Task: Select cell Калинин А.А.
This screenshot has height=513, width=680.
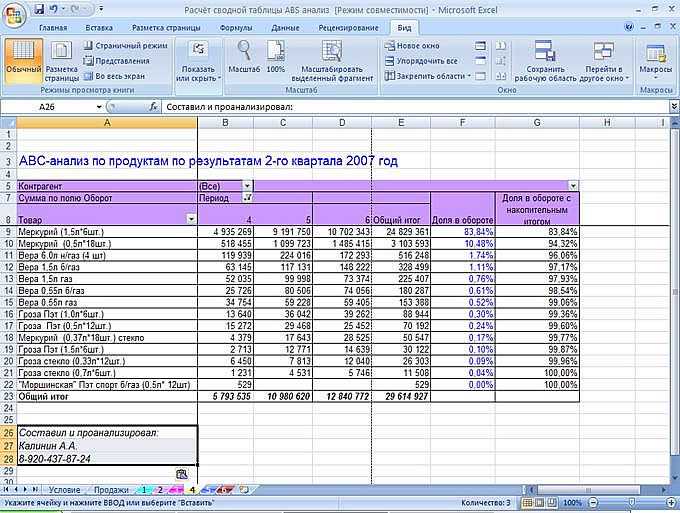Action: click(107, 445)
